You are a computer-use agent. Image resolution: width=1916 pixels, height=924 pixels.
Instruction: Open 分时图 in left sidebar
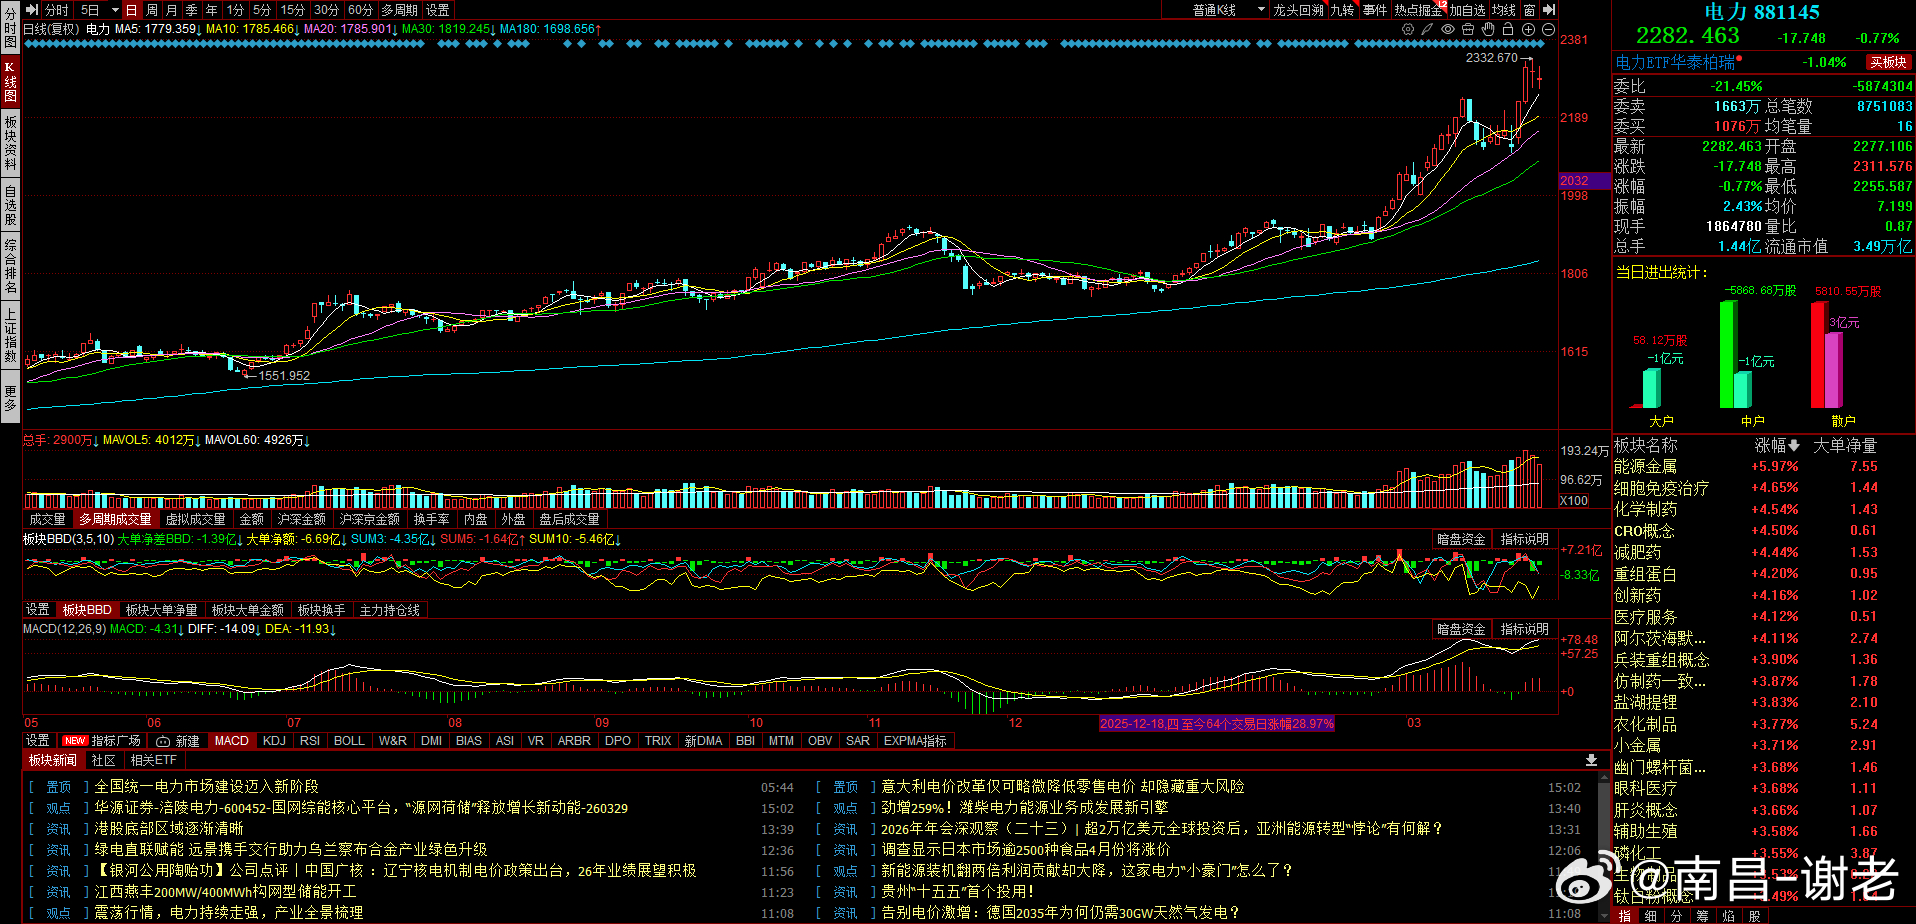click(x=10, y=27)
